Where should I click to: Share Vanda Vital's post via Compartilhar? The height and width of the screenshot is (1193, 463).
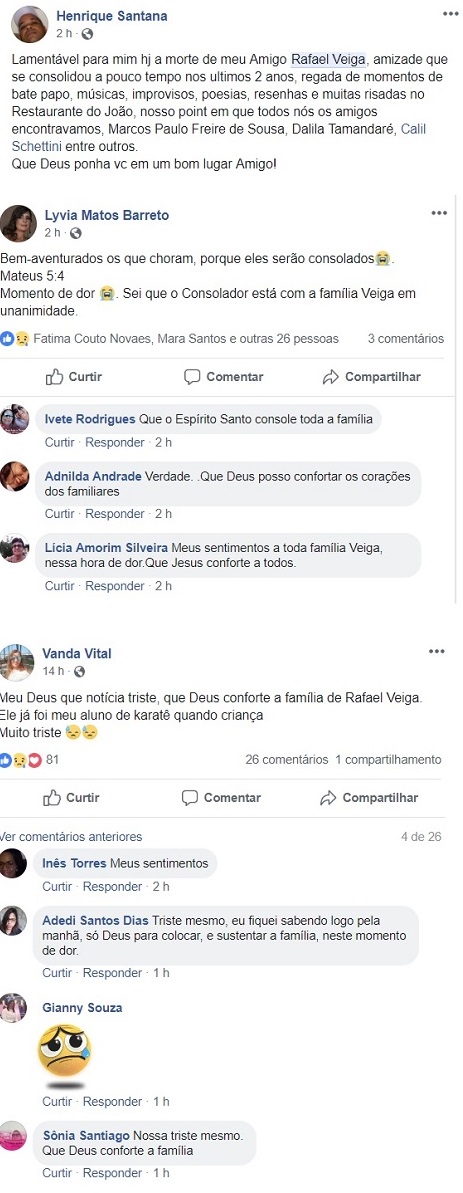pyautogui.click(x=369, y=797)
